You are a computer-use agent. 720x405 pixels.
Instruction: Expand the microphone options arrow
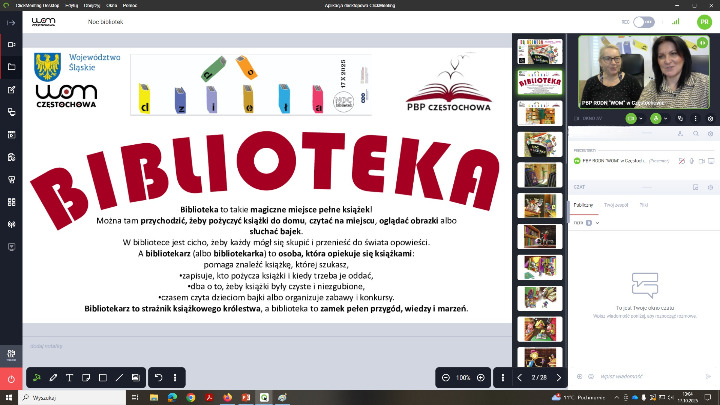(665, 118)
